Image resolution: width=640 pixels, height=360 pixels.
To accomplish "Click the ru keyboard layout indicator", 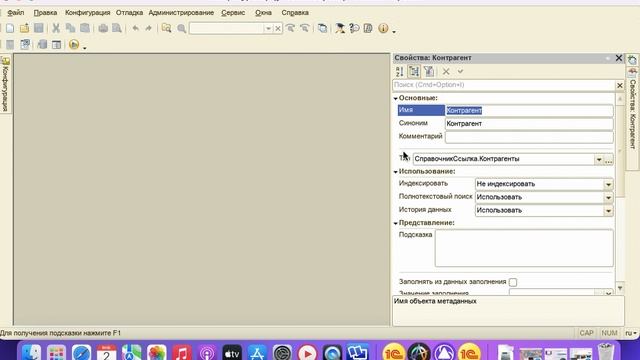I will click(x=631, y=333).
